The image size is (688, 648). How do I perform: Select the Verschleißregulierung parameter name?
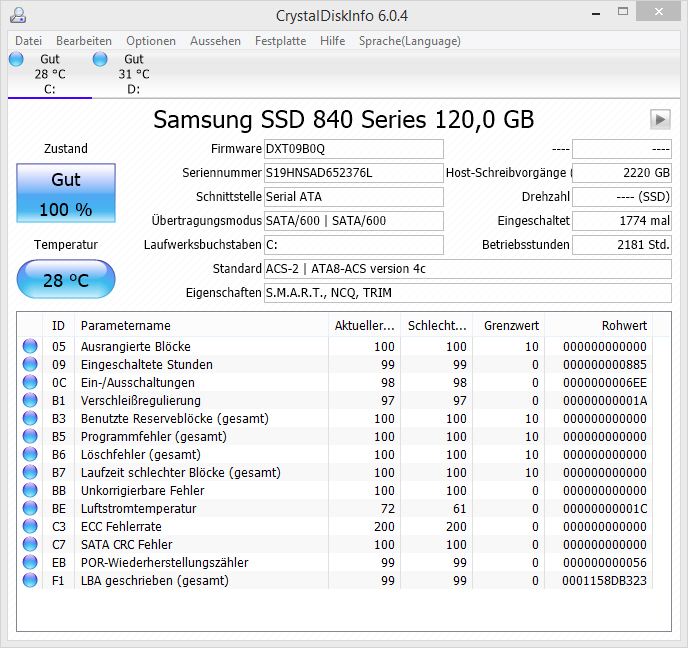(x=140, y=401)
